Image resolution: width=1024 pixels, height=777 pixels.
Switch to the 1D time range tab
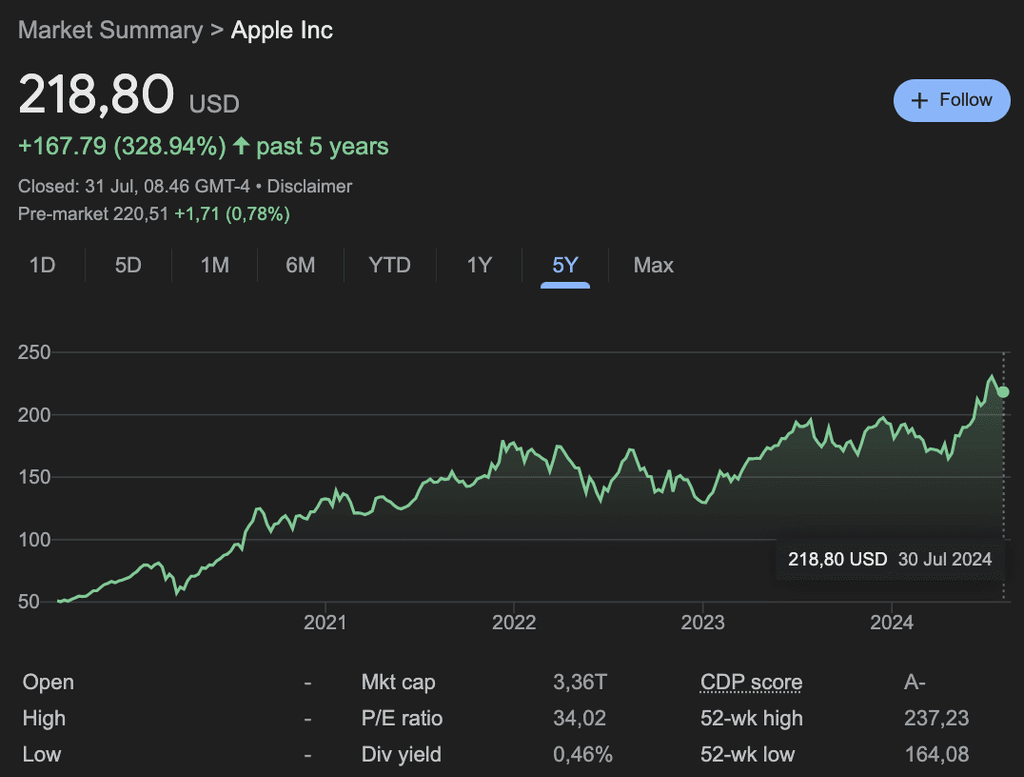pos(44,265)
